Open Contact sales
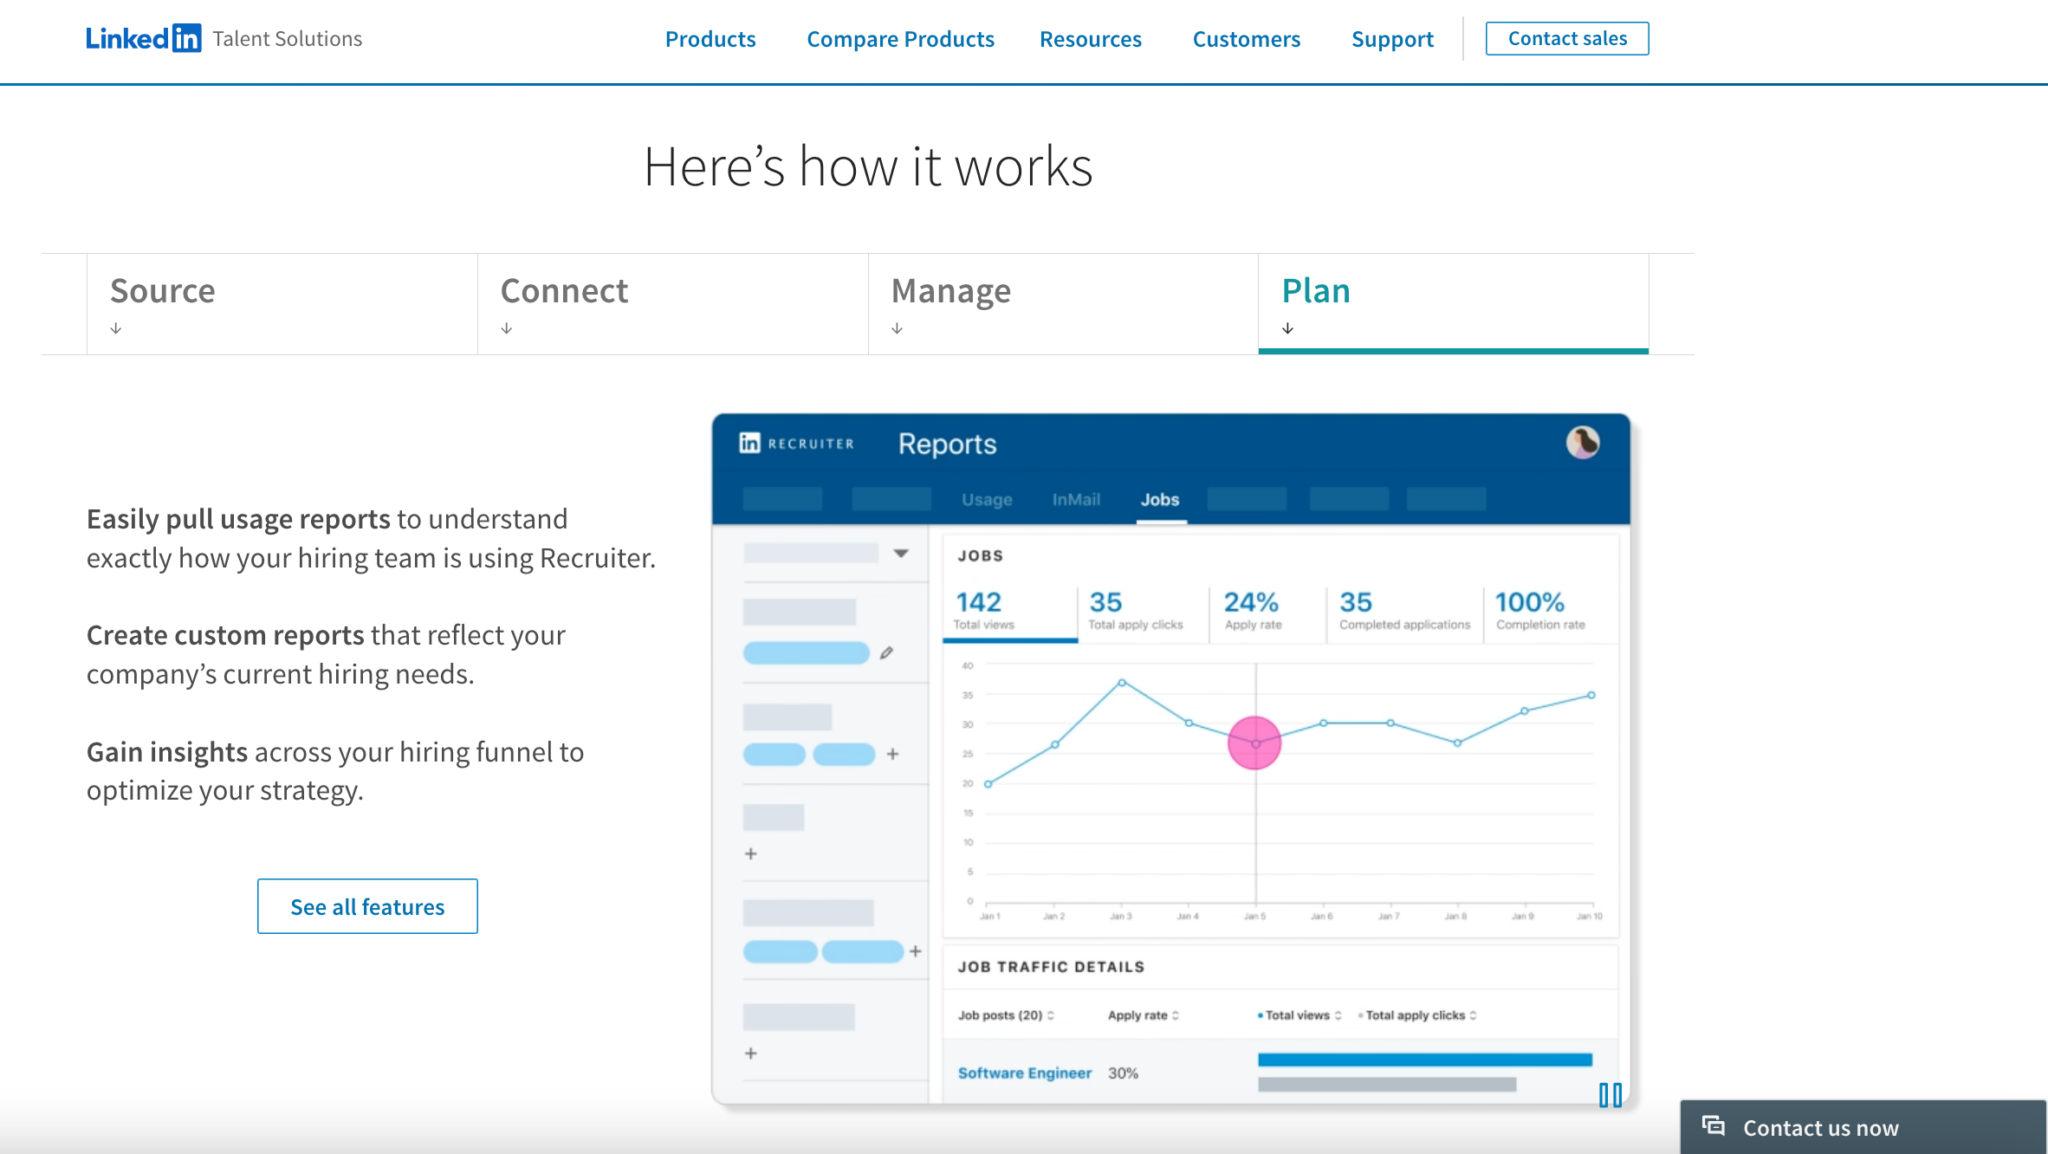 point(1566,38)
